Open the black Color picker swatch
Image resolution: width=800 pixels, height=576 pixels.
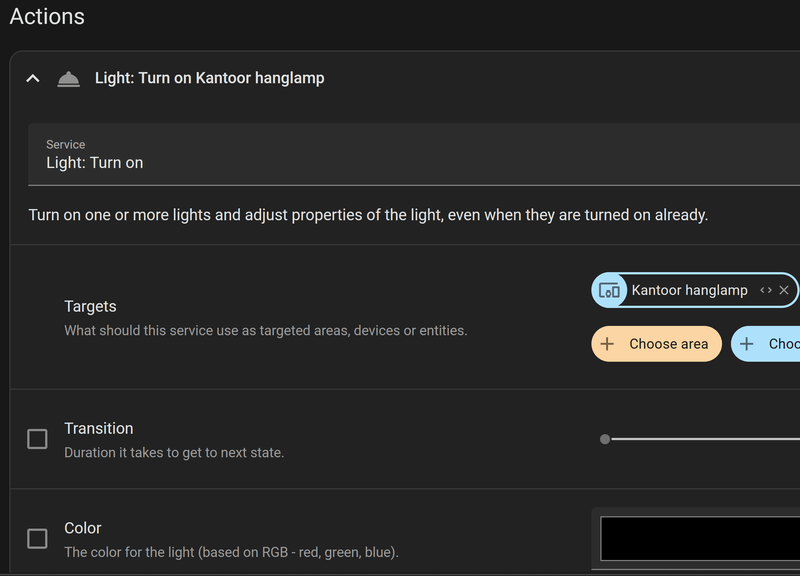pos(700,538)
